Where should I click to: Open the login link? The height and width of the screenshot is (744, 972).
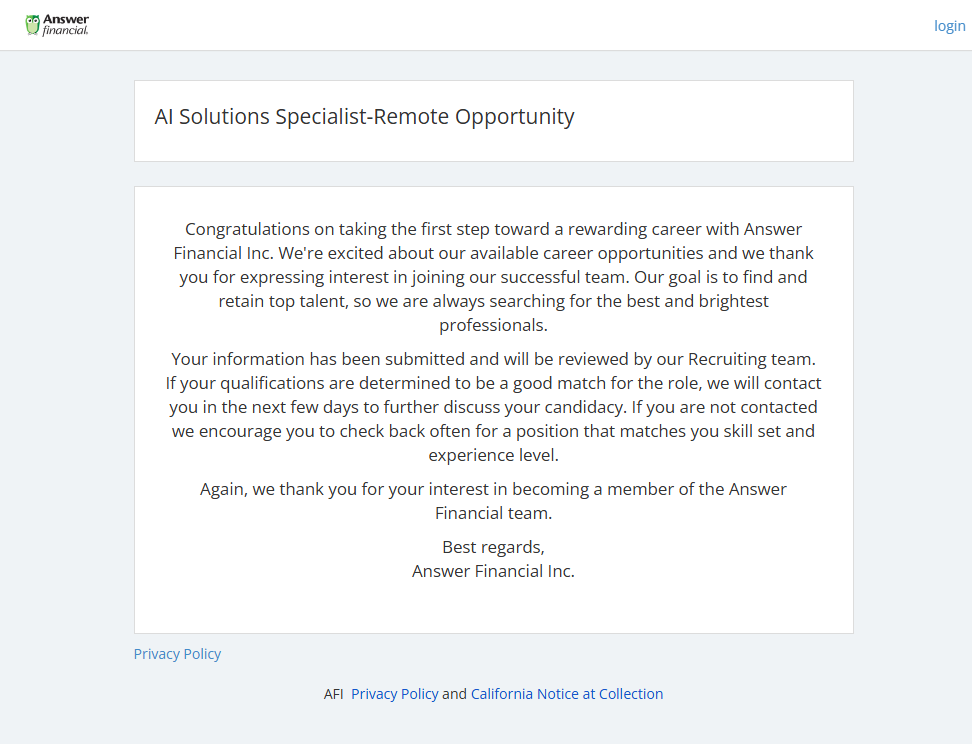[x=949, y=26]
